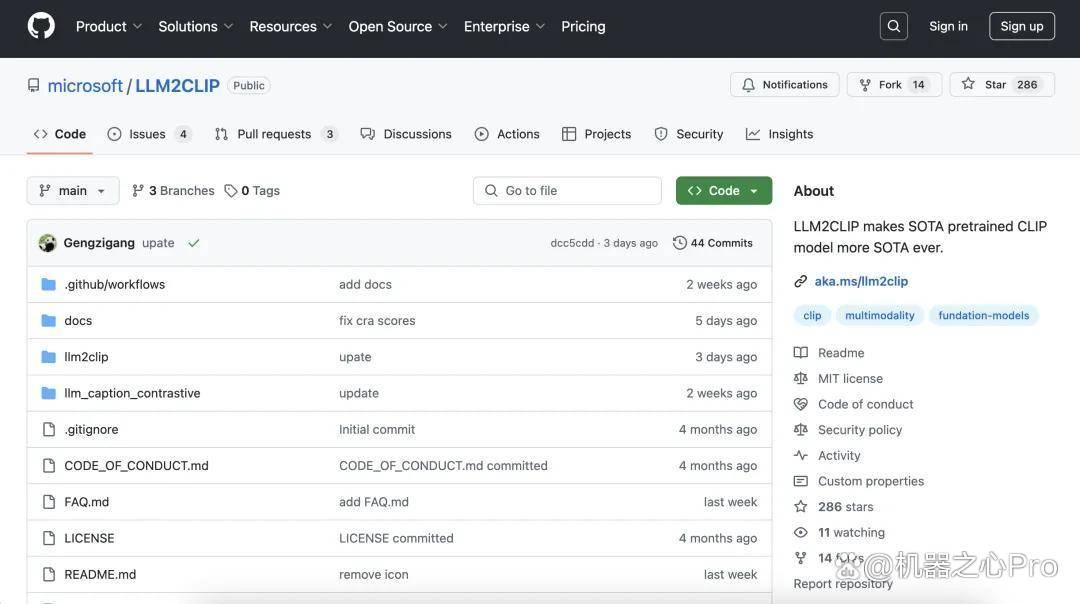Open Gengzigang's avatar
The height and width of the screenshot is (604, 1080).
click(48, 243)
